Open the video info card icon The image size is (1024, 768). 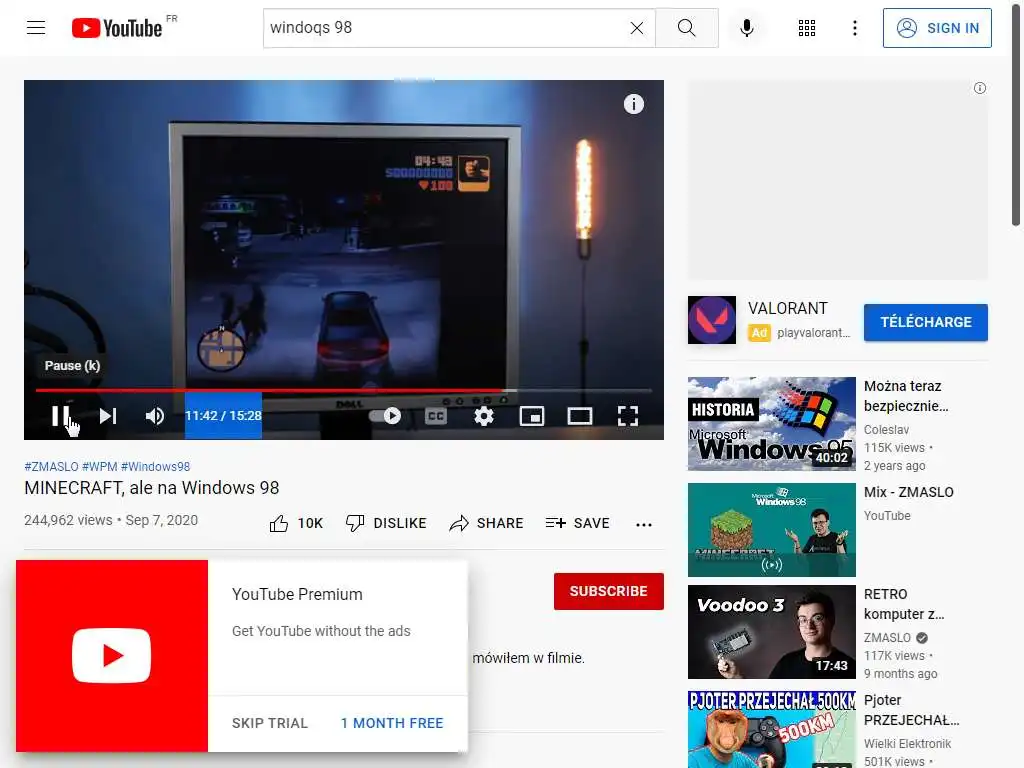point(633,104)
